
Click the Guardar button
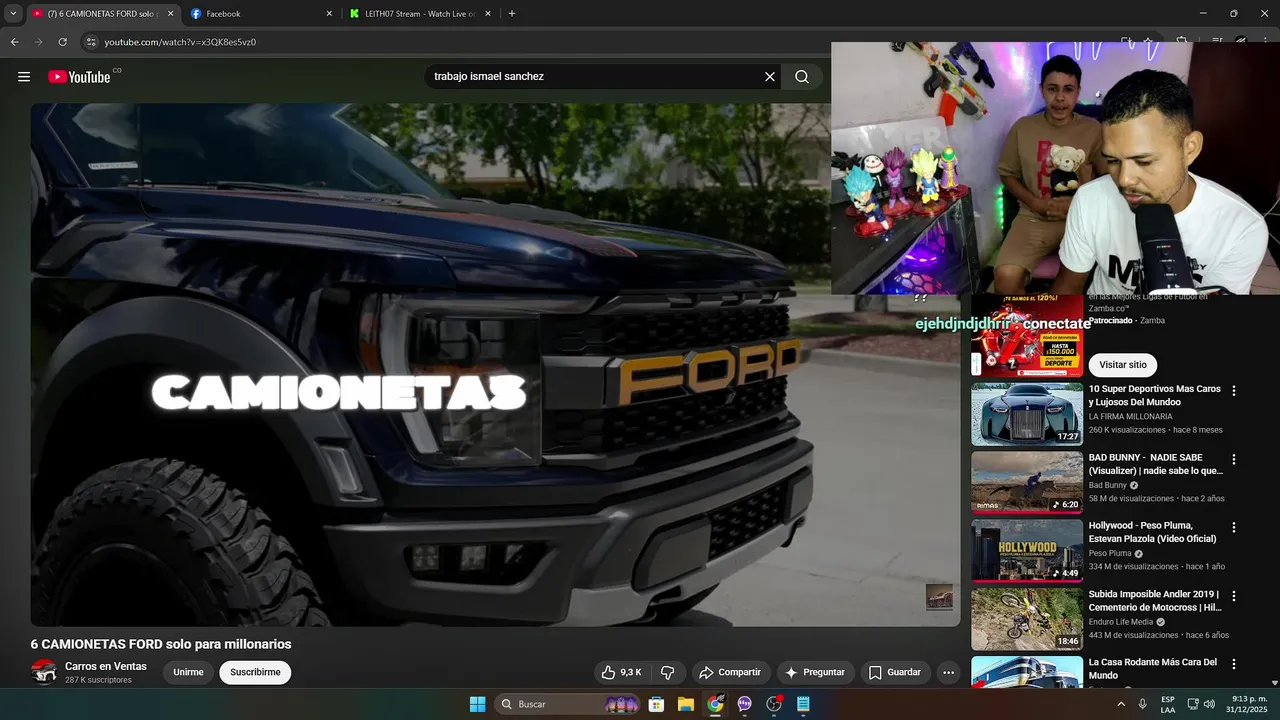pos(894,672)
